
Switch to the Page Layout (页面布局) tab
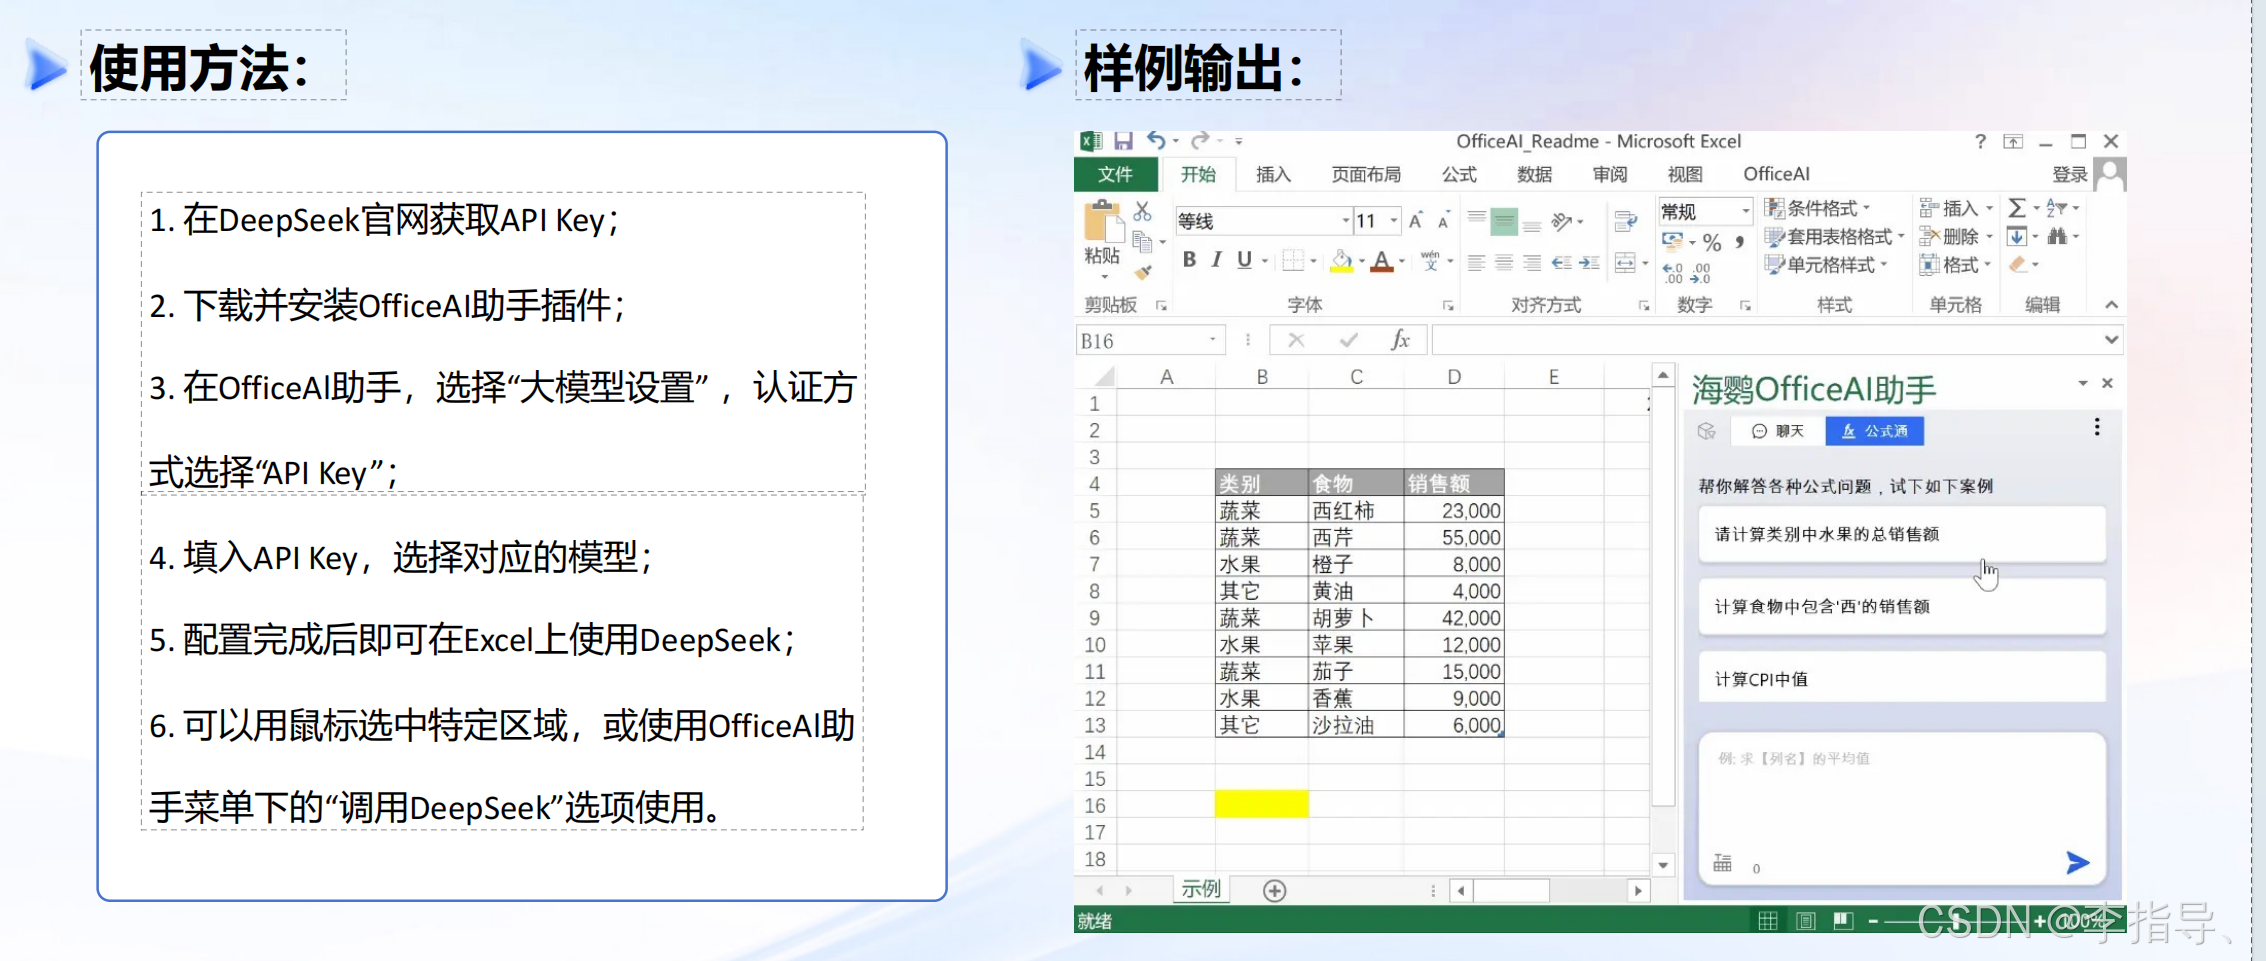click(1366, 174)
